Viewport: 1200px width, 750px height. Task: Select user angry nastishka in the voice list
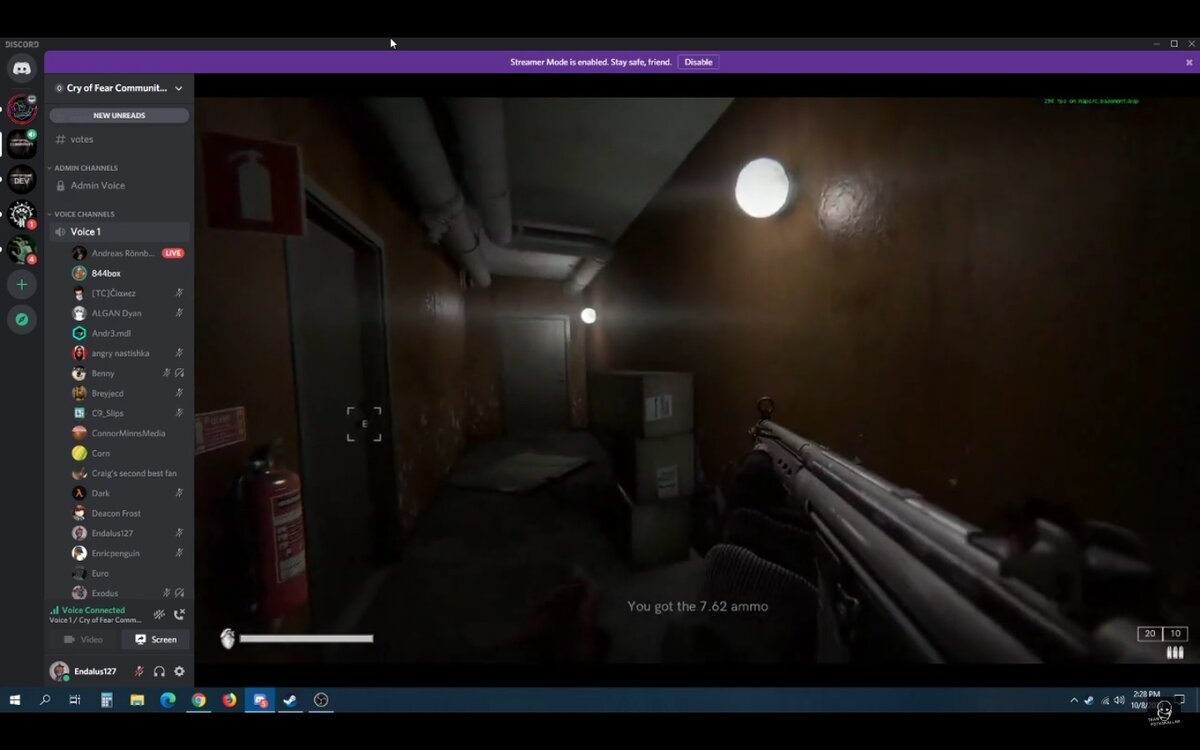(128, 353)
